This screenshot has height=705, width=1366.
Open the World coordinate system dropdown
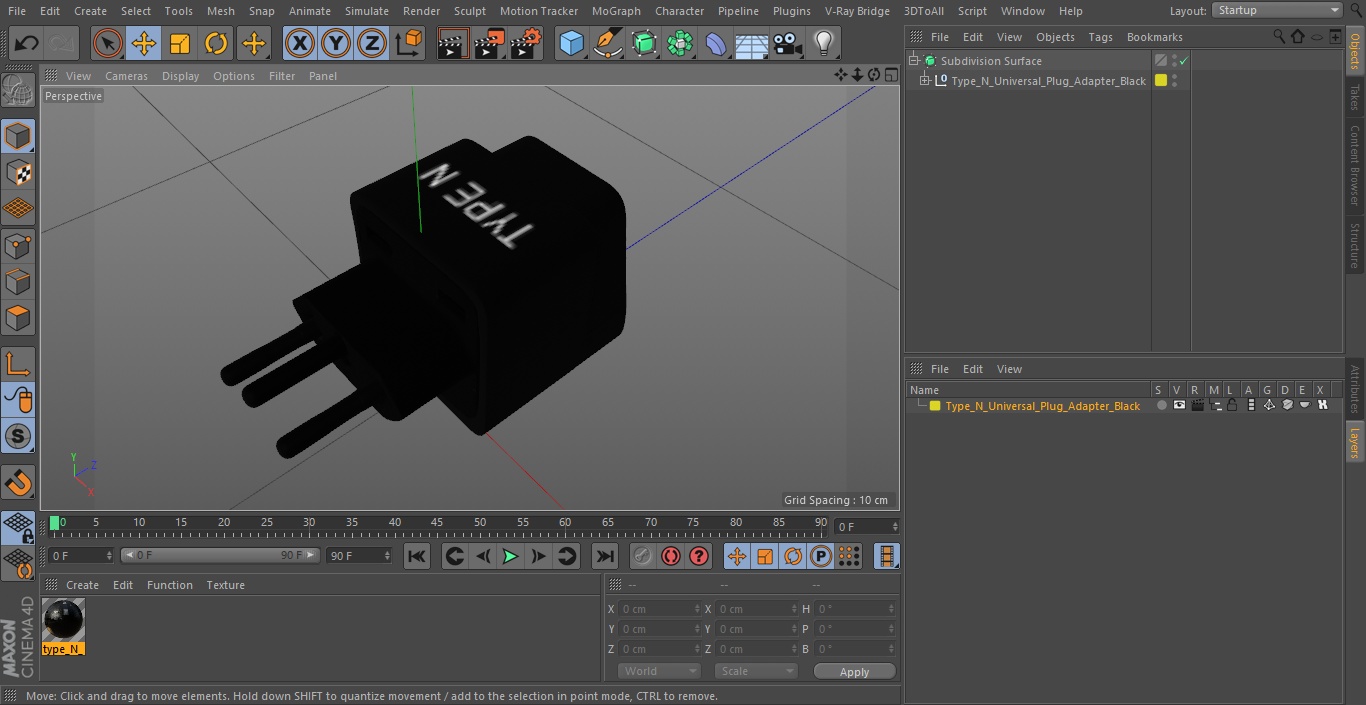point(659,671)
